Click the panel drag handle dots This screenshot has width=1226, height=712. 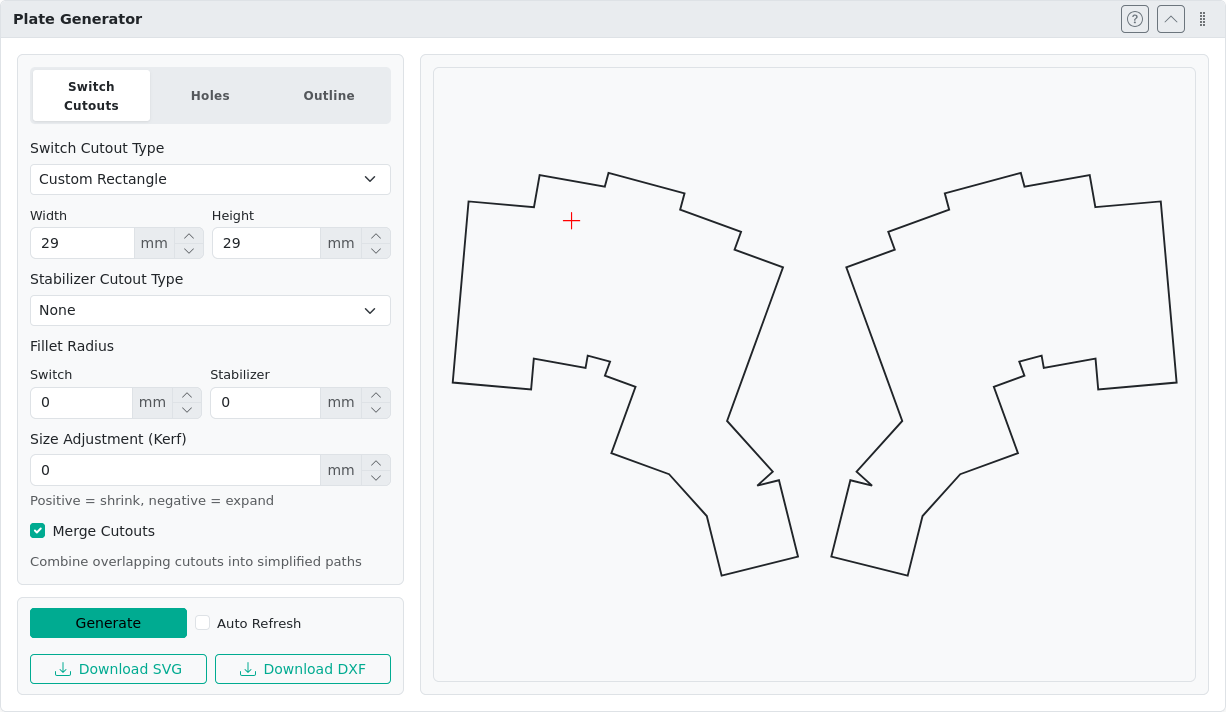coord(1202,19)
